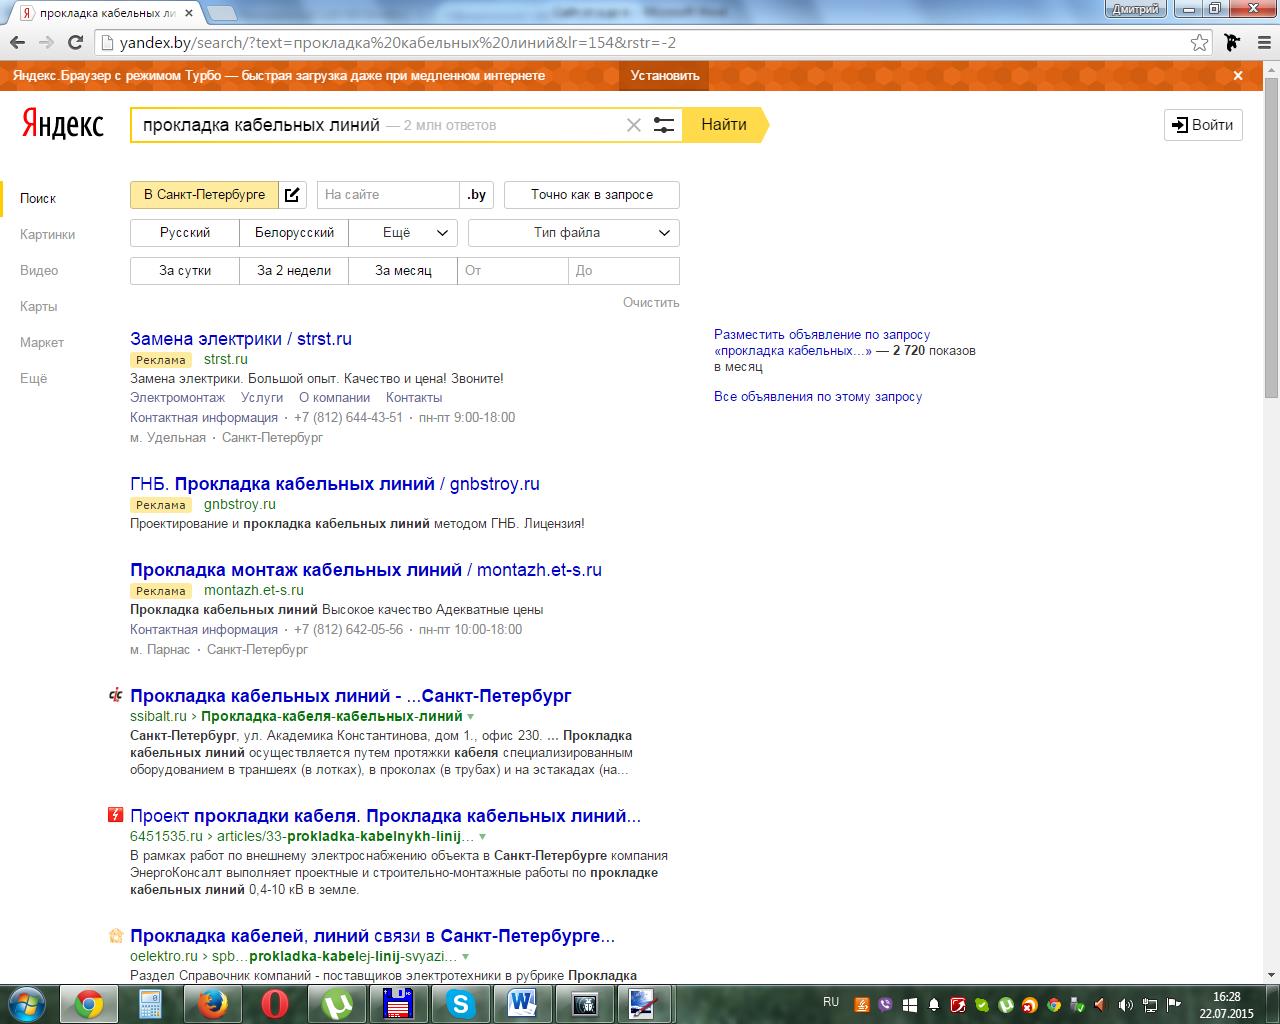Open the 'Тип файла' dropdown
This screenshot has height=1024, width=1280.
[x=574, y=233]
